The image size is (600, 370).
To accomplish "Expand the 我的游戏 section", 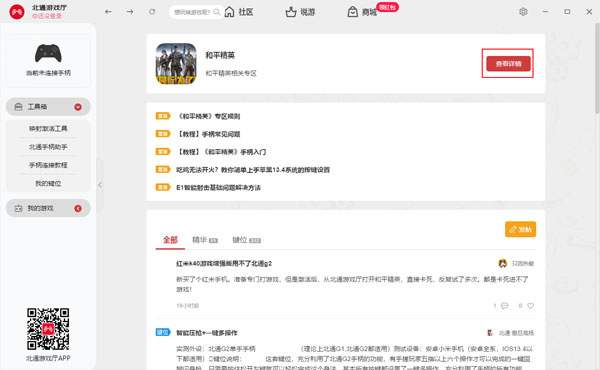I will click(48, 208).
